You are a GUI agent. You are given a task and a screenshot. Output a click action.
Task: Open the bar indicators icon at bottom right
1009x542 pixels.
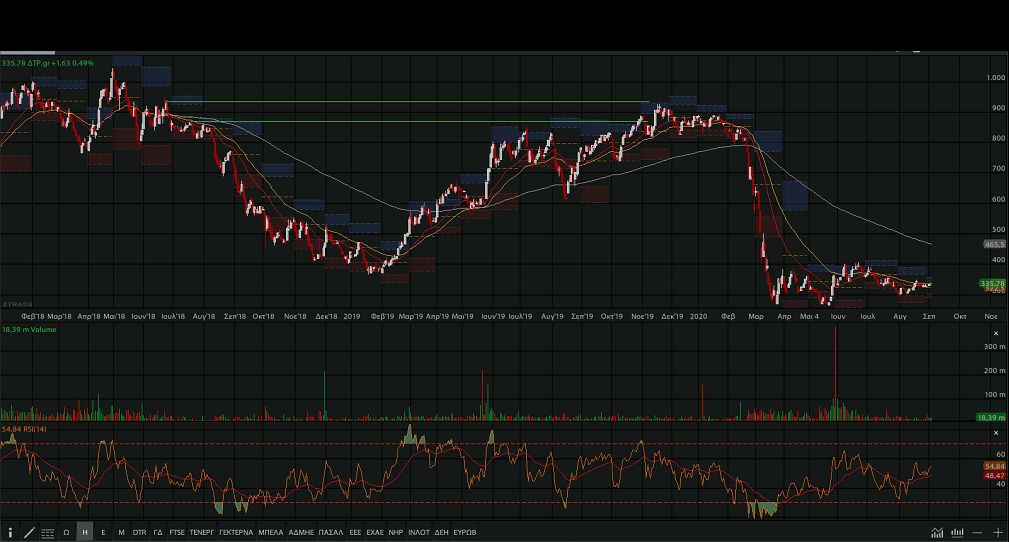(958, 532)
